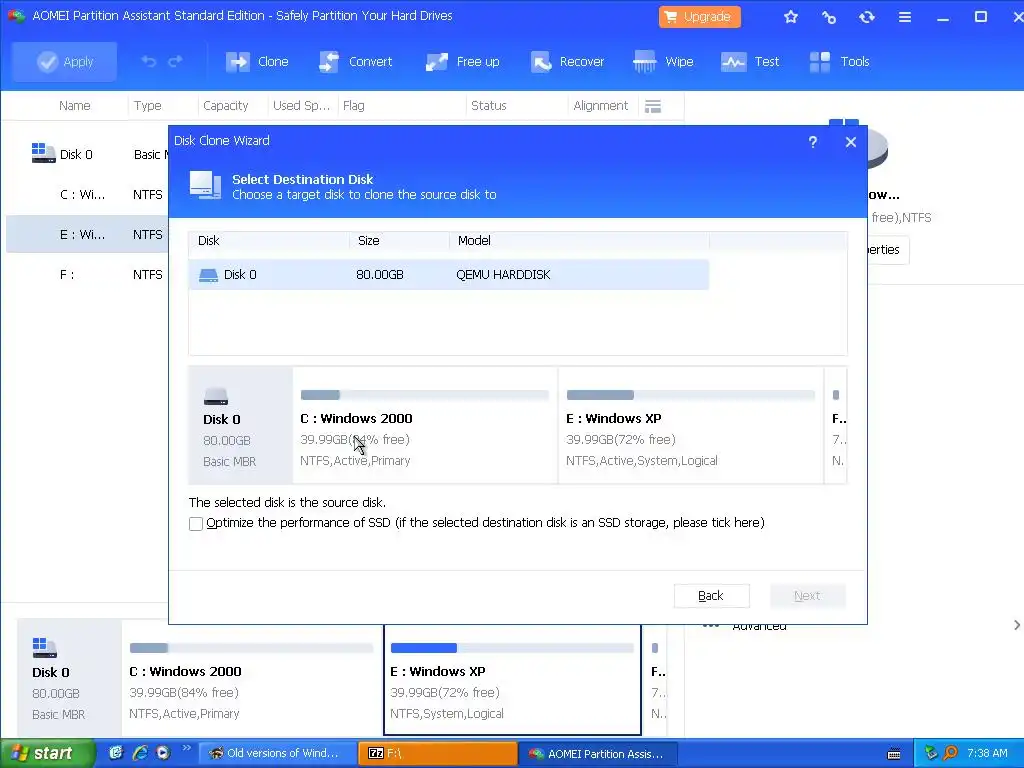Screen dimensions: 1024x768
Task: Click the undo arrow in toolbar
Action: pos(148,61)
